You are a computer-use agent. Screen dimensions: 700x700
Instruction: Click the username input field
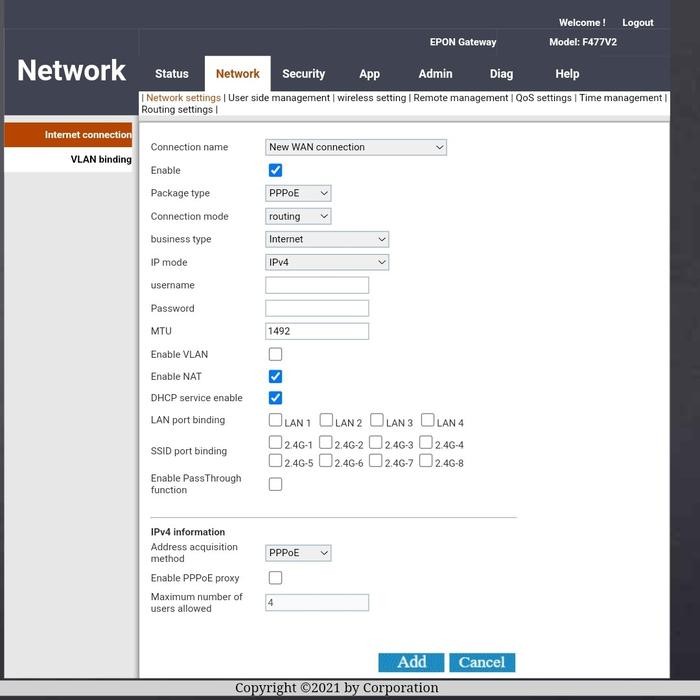point(317,285)
